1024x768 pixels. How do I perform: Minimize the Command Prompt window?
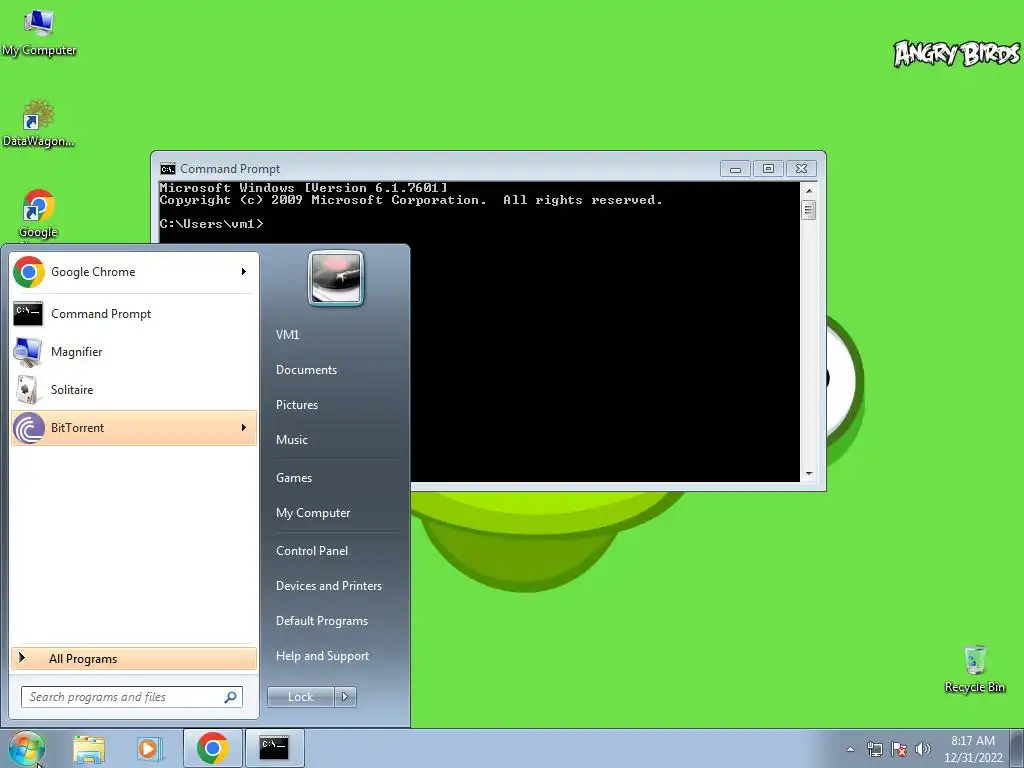pos(735,169)
